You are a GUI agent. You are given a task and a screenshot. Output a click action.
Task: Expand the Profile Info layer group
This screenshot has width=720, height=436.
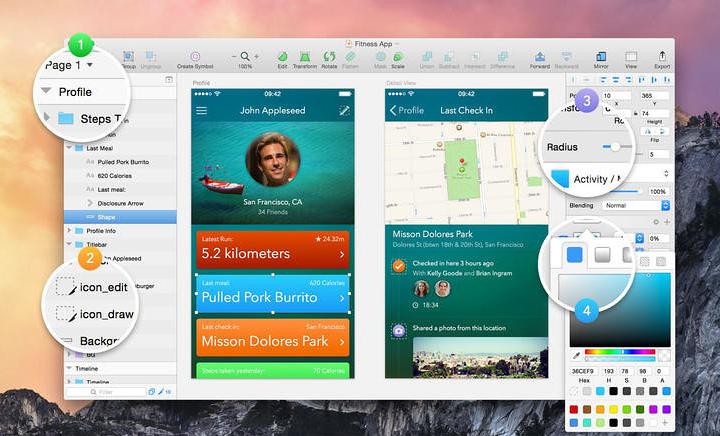click(69, 231)
